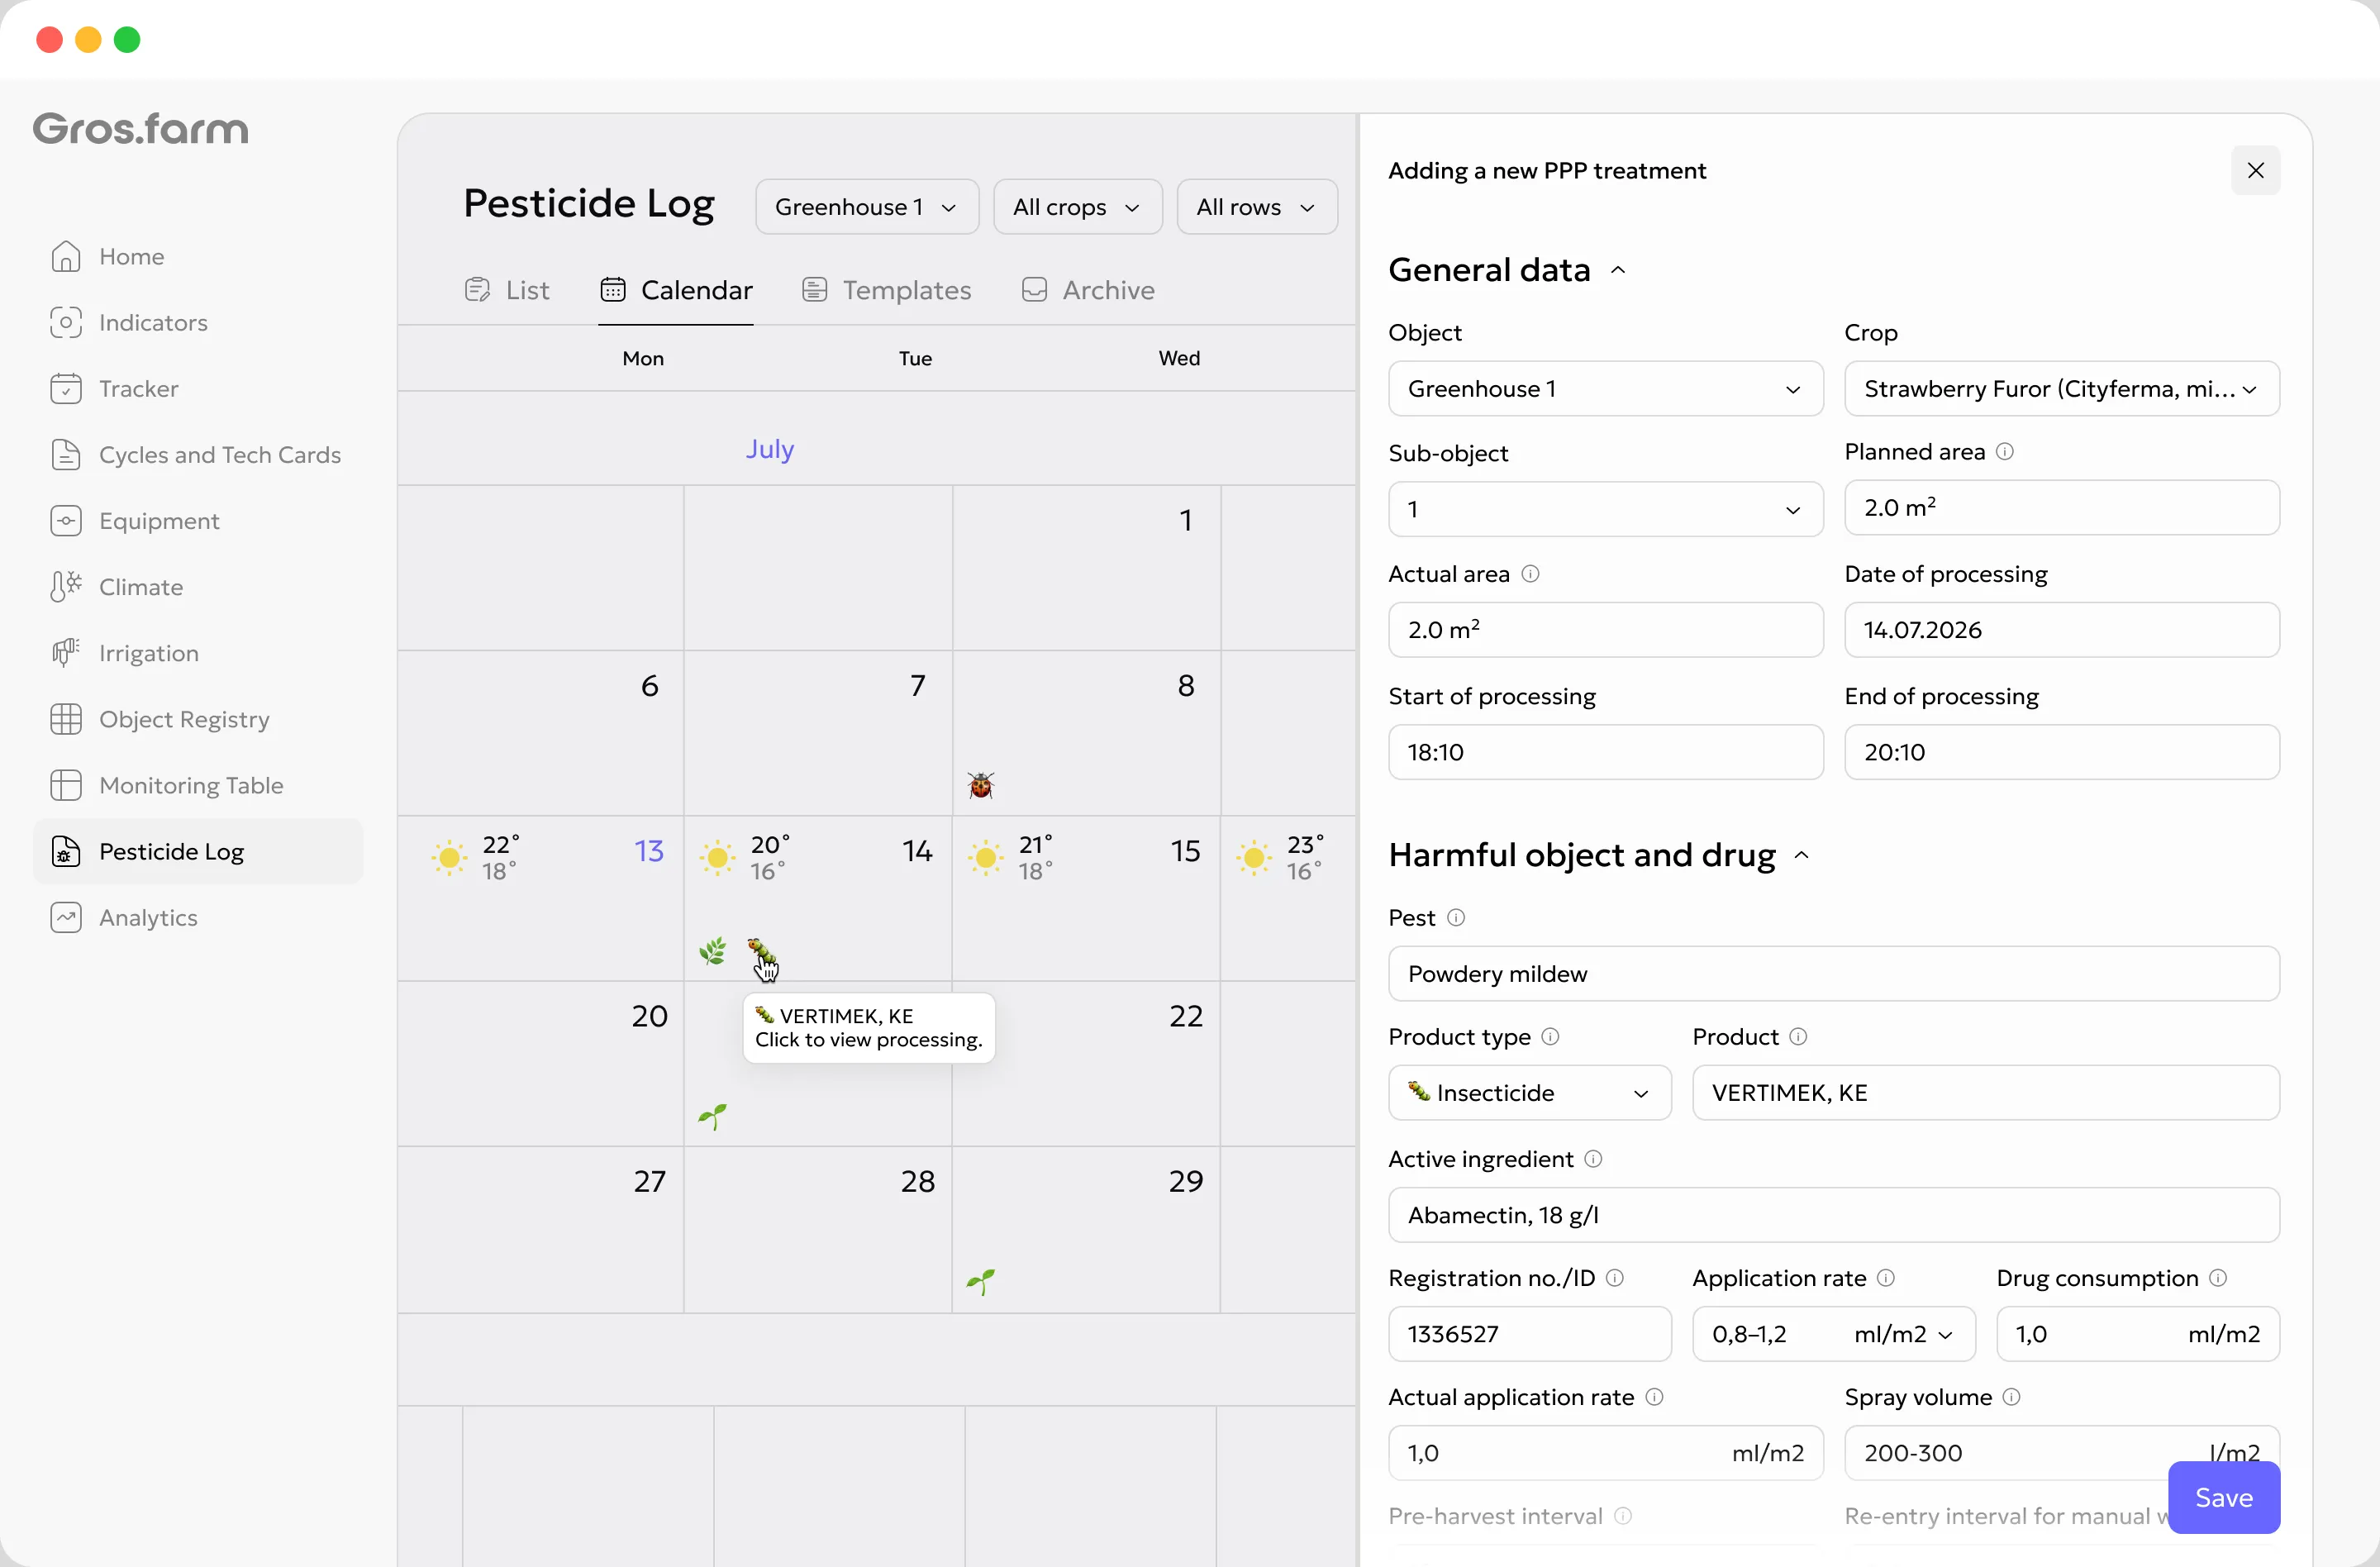
Task: Save the new PPP treatment
Action: coord(2224,1498)
